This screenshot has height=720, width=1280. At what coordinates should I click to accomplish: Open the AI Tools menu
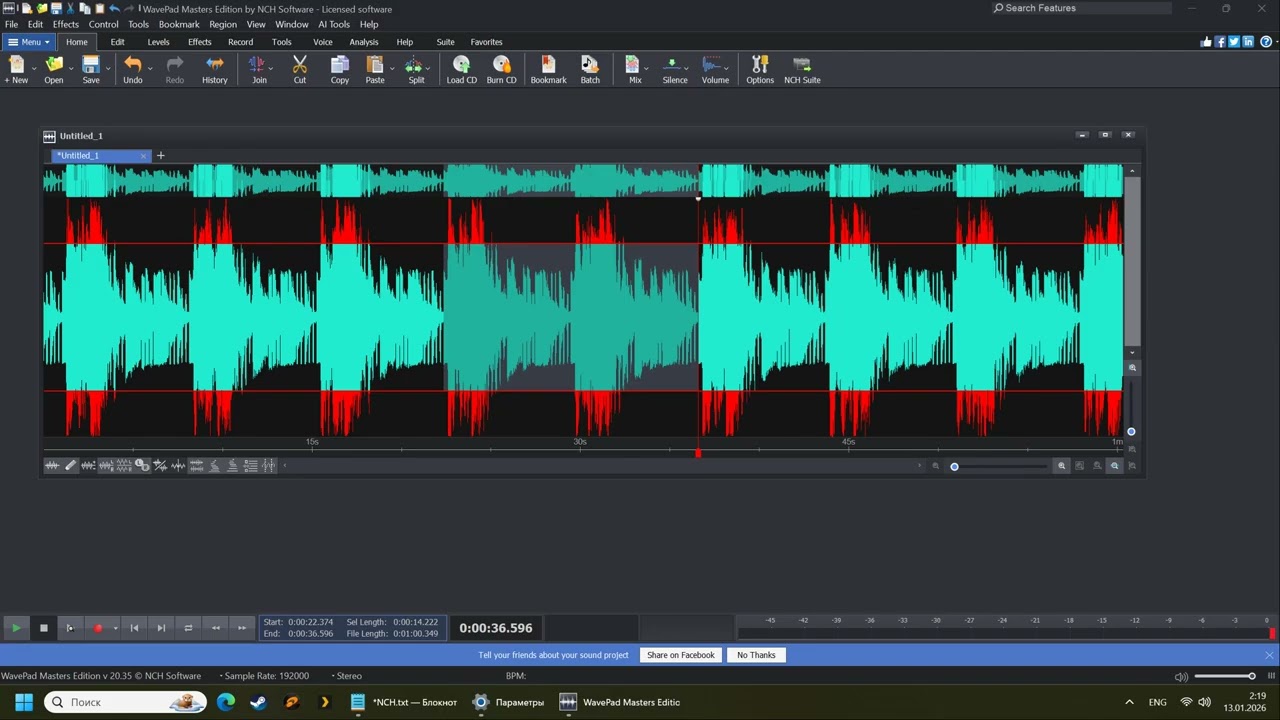334,24
